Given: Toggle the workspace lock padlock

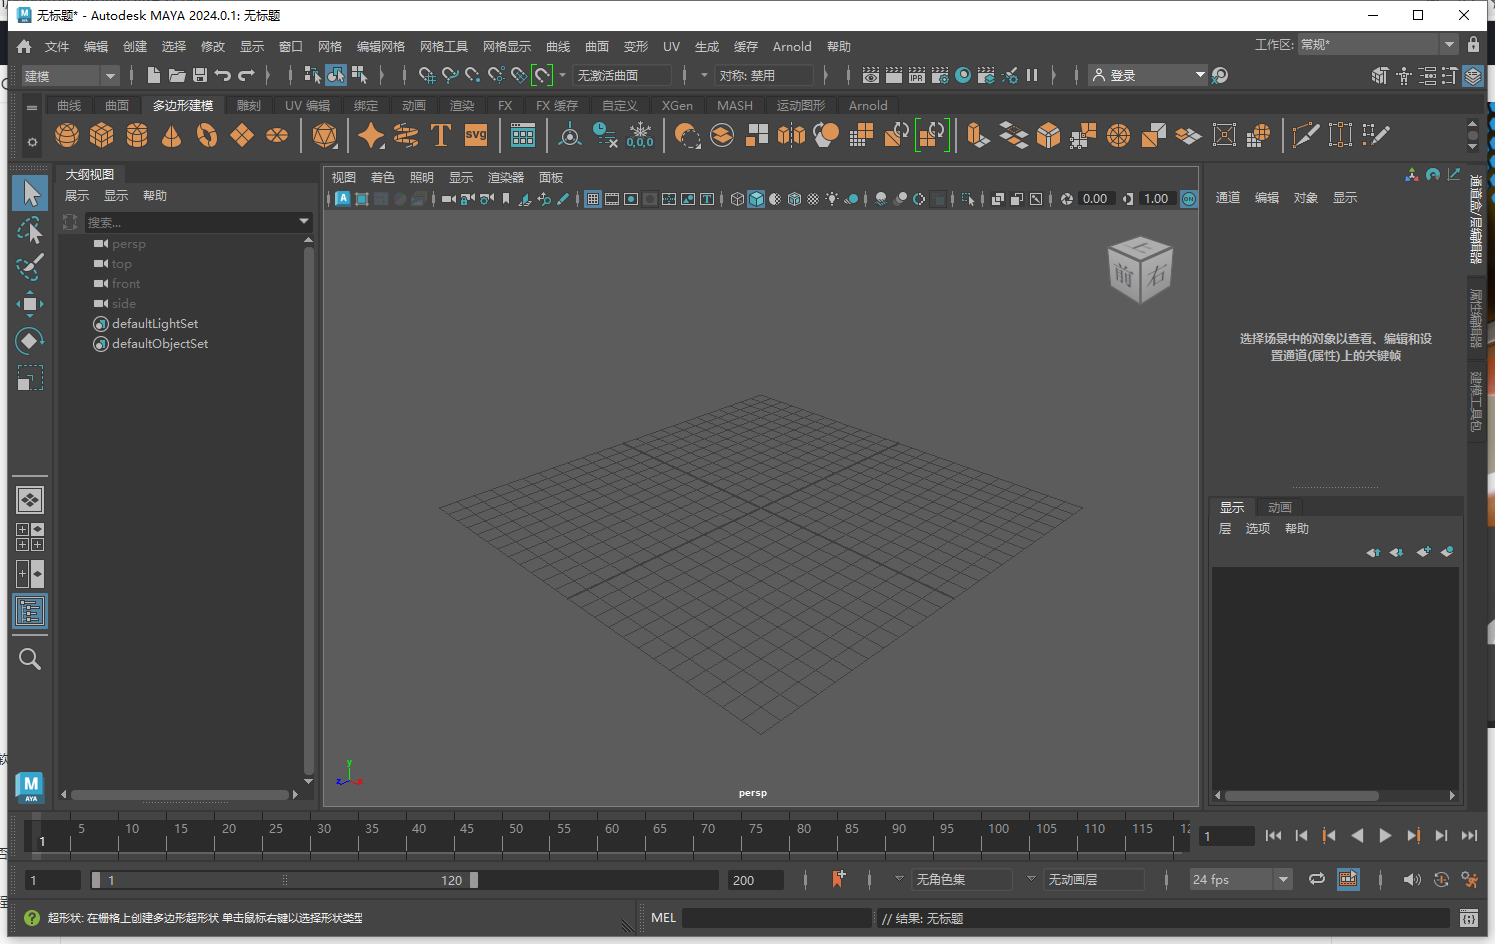Looking at the screenshot, I should click(x=1473, y=44).
